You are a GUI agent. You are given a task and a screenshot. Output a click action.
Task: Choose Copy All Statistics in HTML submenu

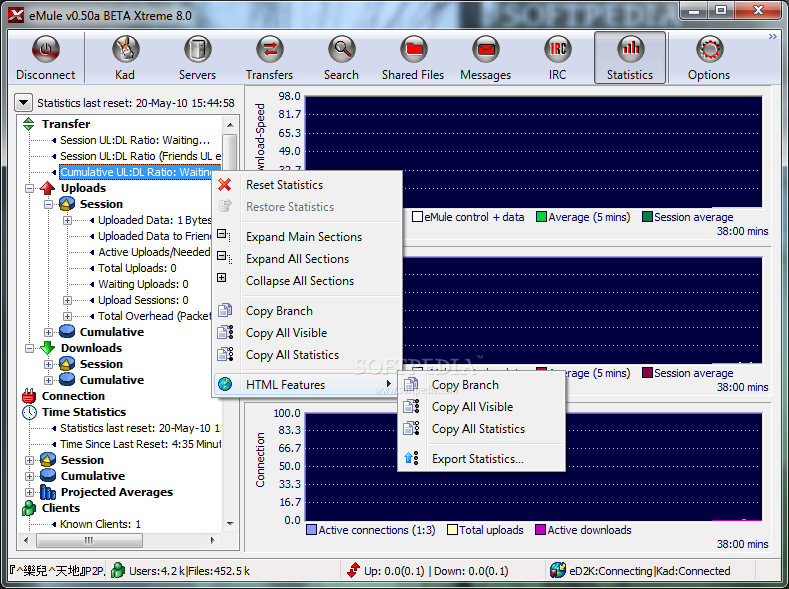[x=482, y=429]
